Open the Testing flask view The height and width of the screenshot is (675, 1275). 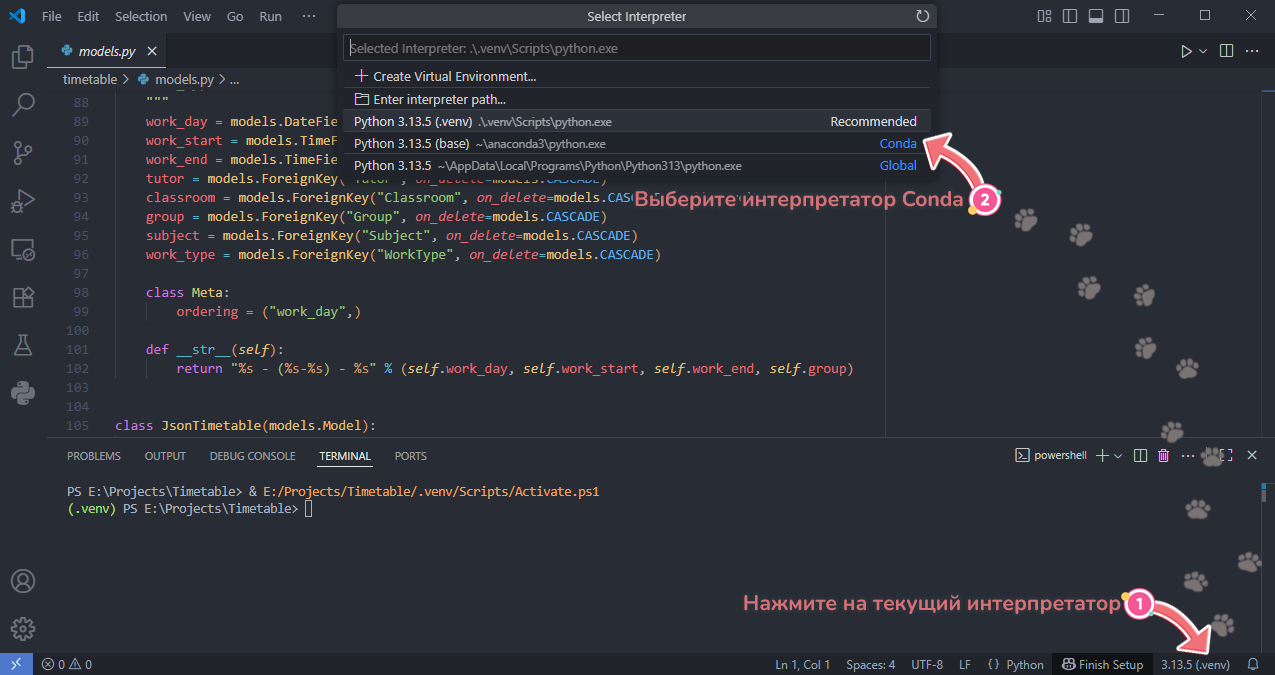(x=22, y=345)
